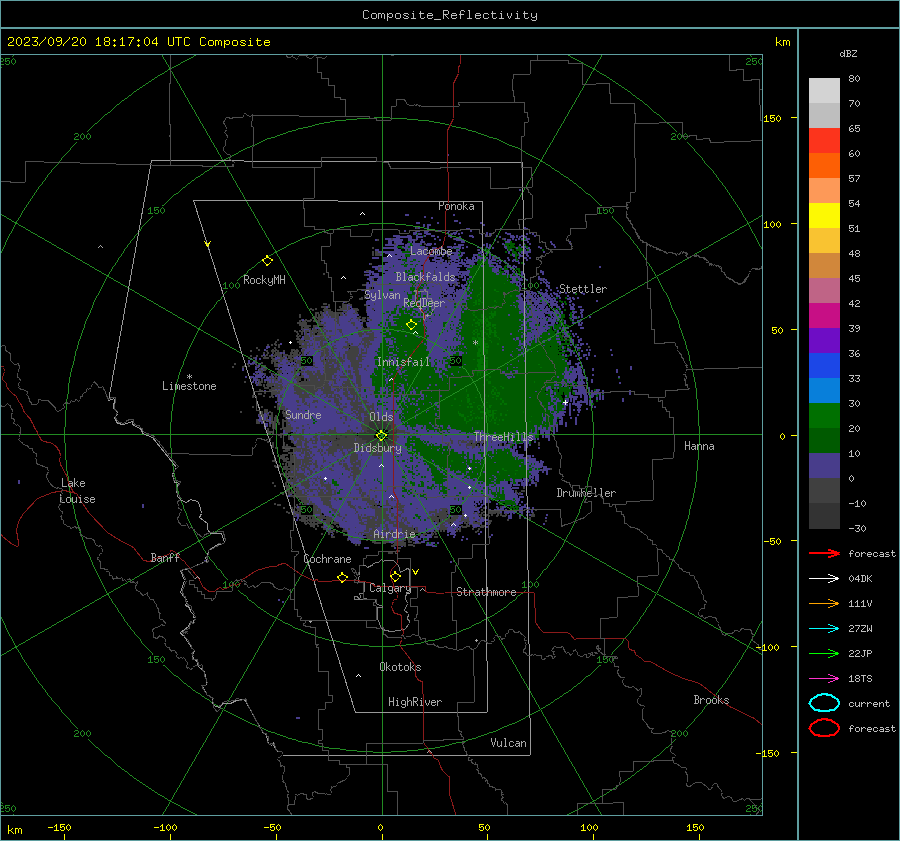Click the RedDeer city label
Image resolution: width=900 pixels, height=841 pixels.
pyautogui.click(x=424, y=303)
